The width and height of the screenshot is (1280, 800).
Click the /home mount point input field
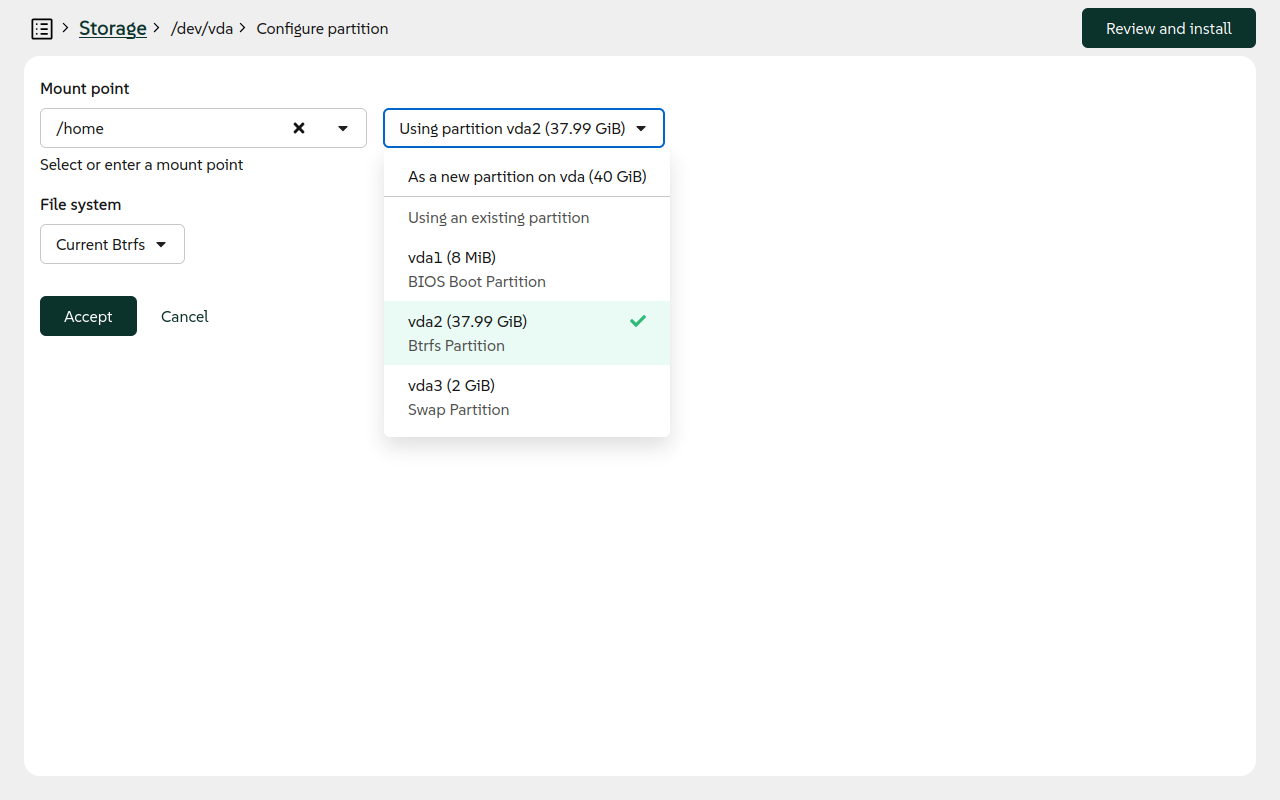160,128
